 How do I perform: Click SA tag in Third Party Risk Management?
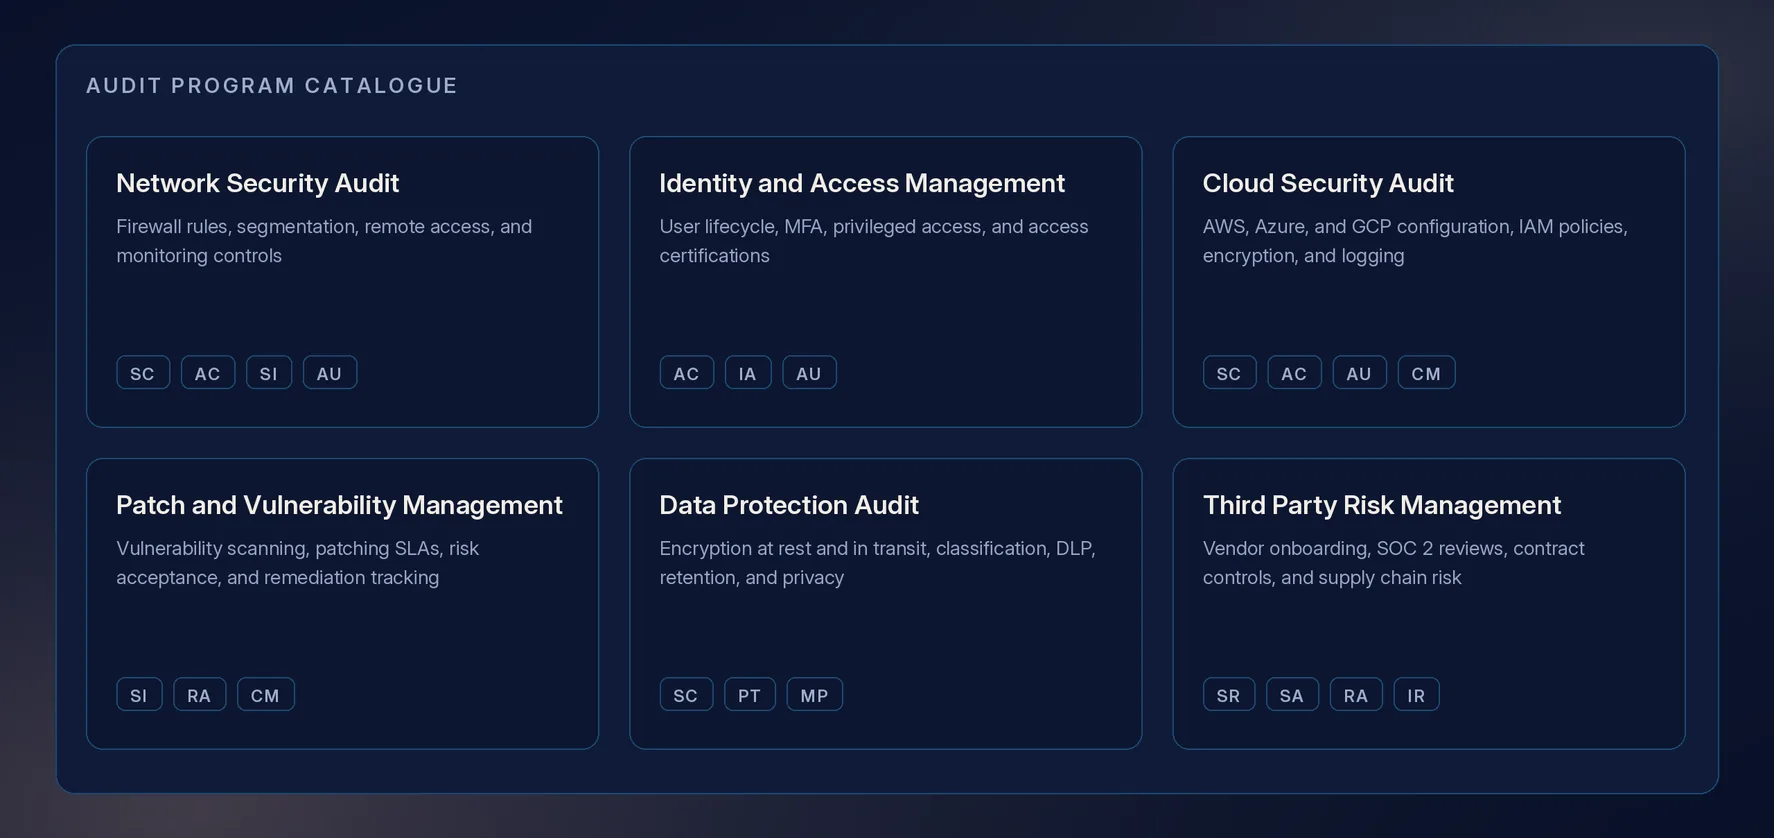click(1293, 695)
